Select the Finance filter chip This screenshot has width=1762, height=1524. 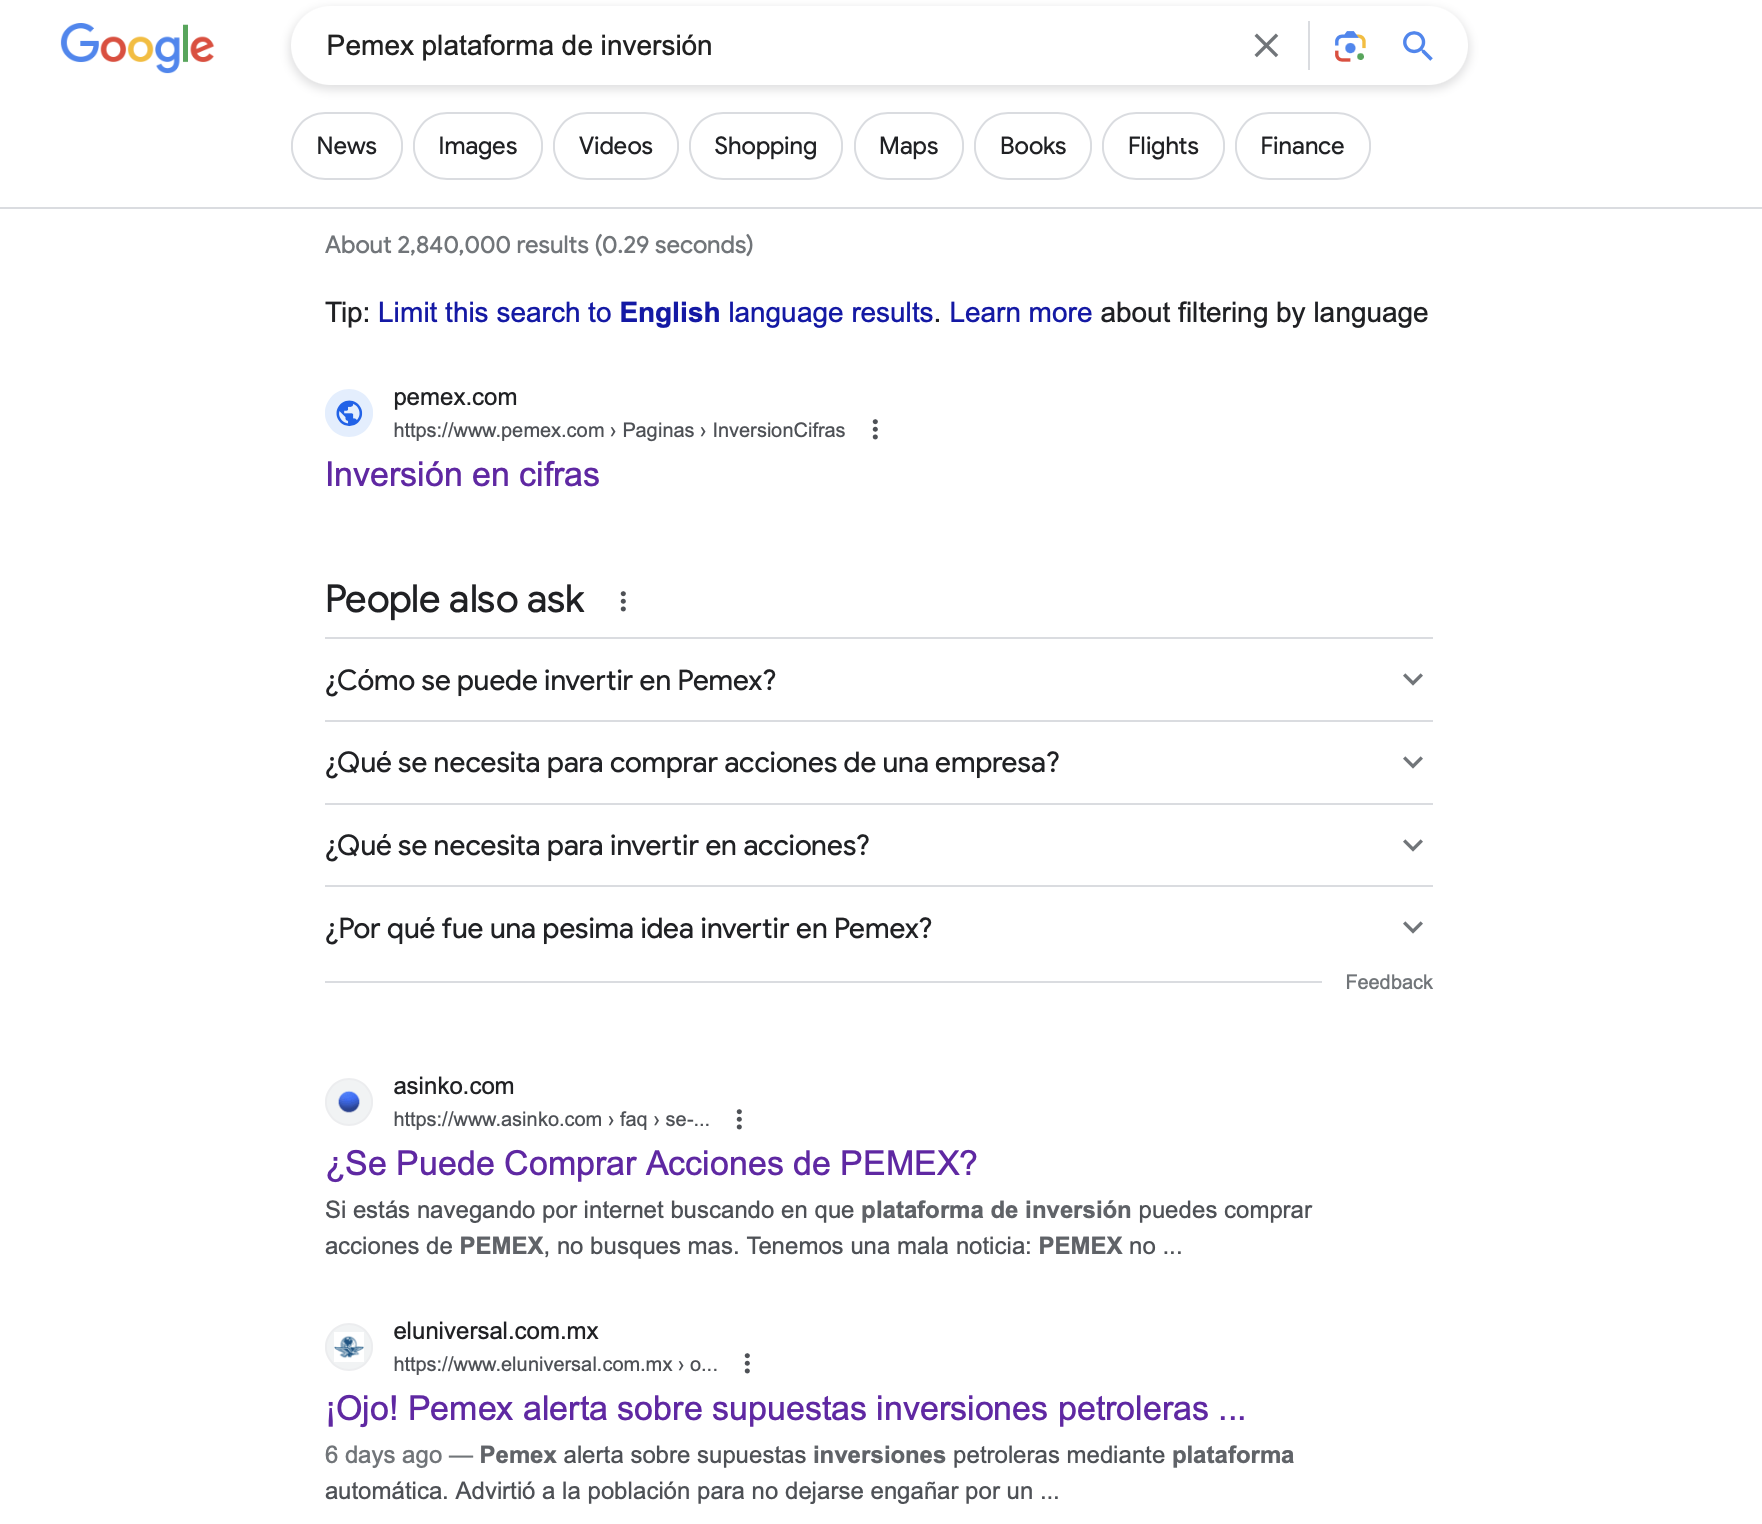(1302, 146)
